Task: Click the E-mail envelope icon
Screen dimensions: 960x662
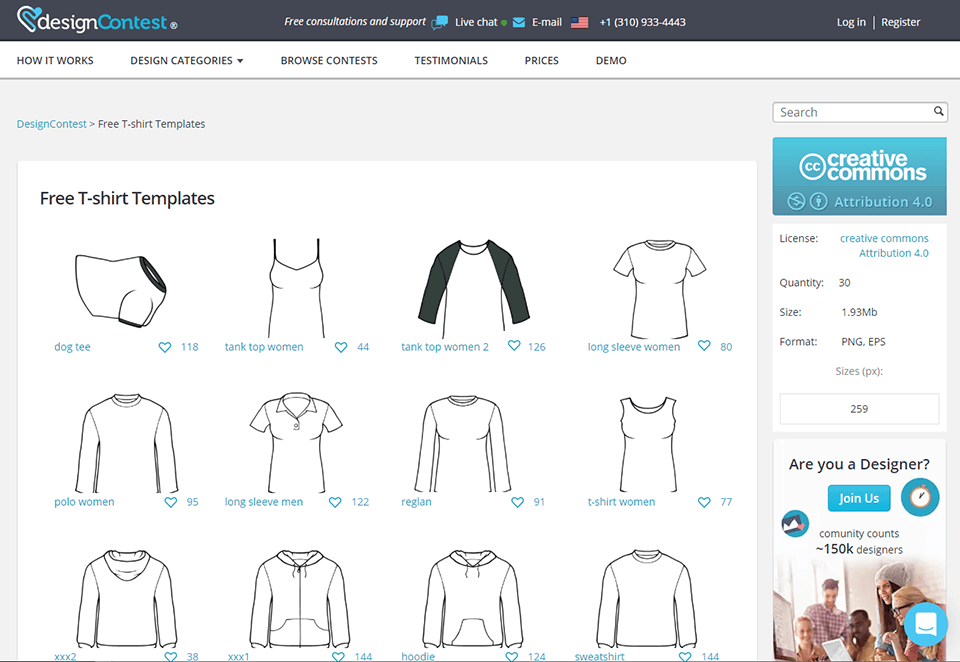Action: 519,22
